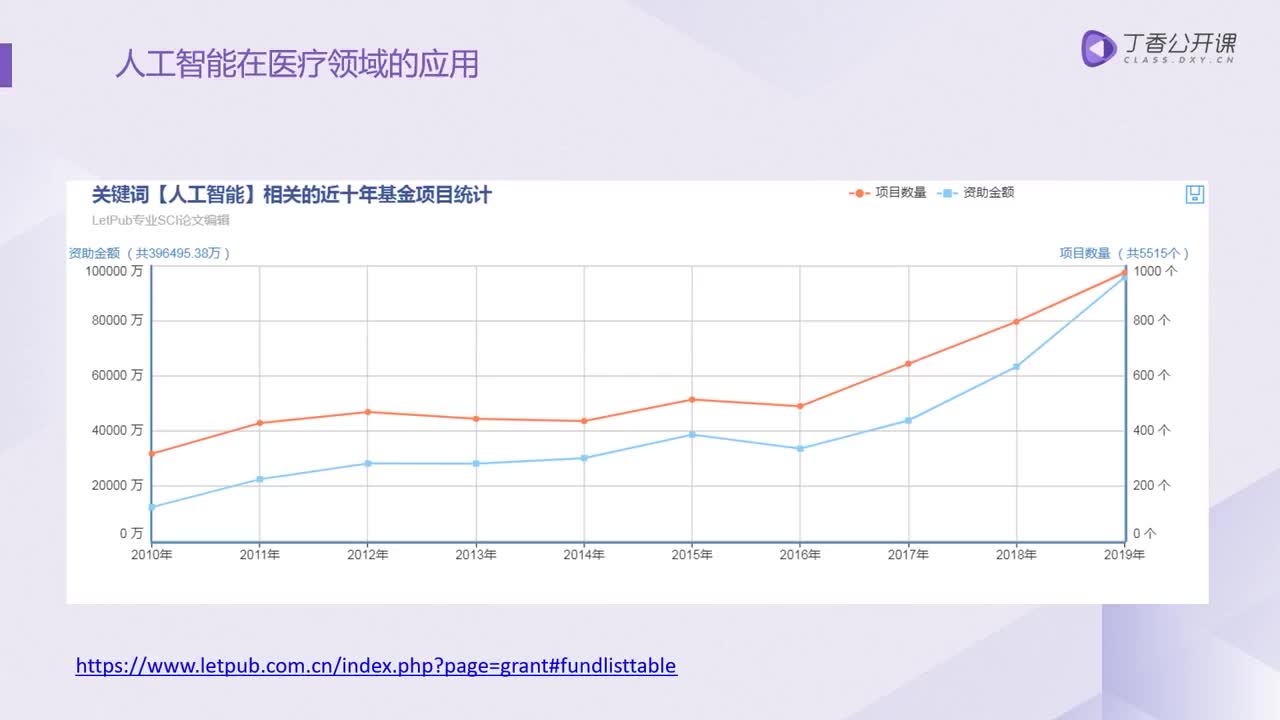
Task: Click the 项目数量 total axis label
Action: coord(1124,254)
